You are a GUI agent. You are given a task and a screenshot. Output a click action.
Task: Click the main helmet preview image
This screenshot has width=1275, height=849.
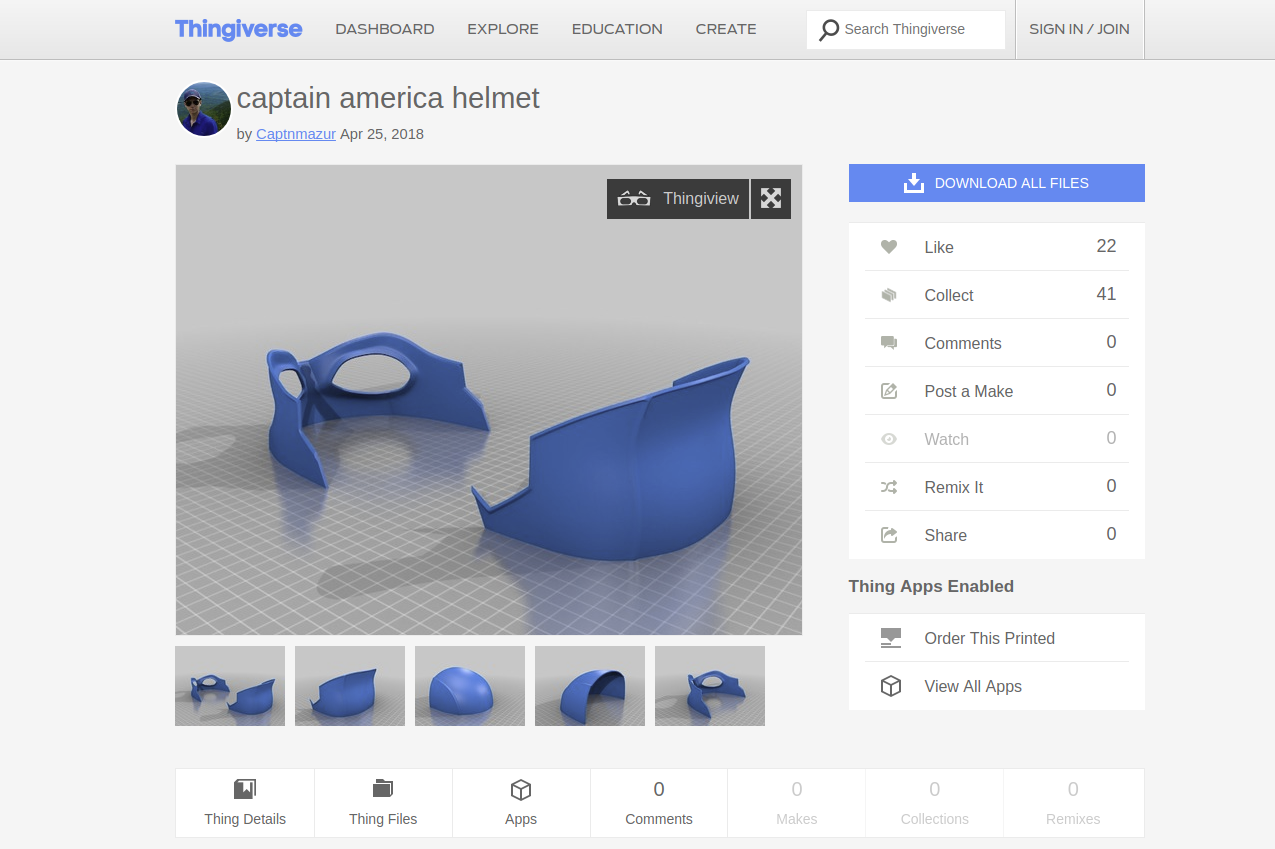489,400
